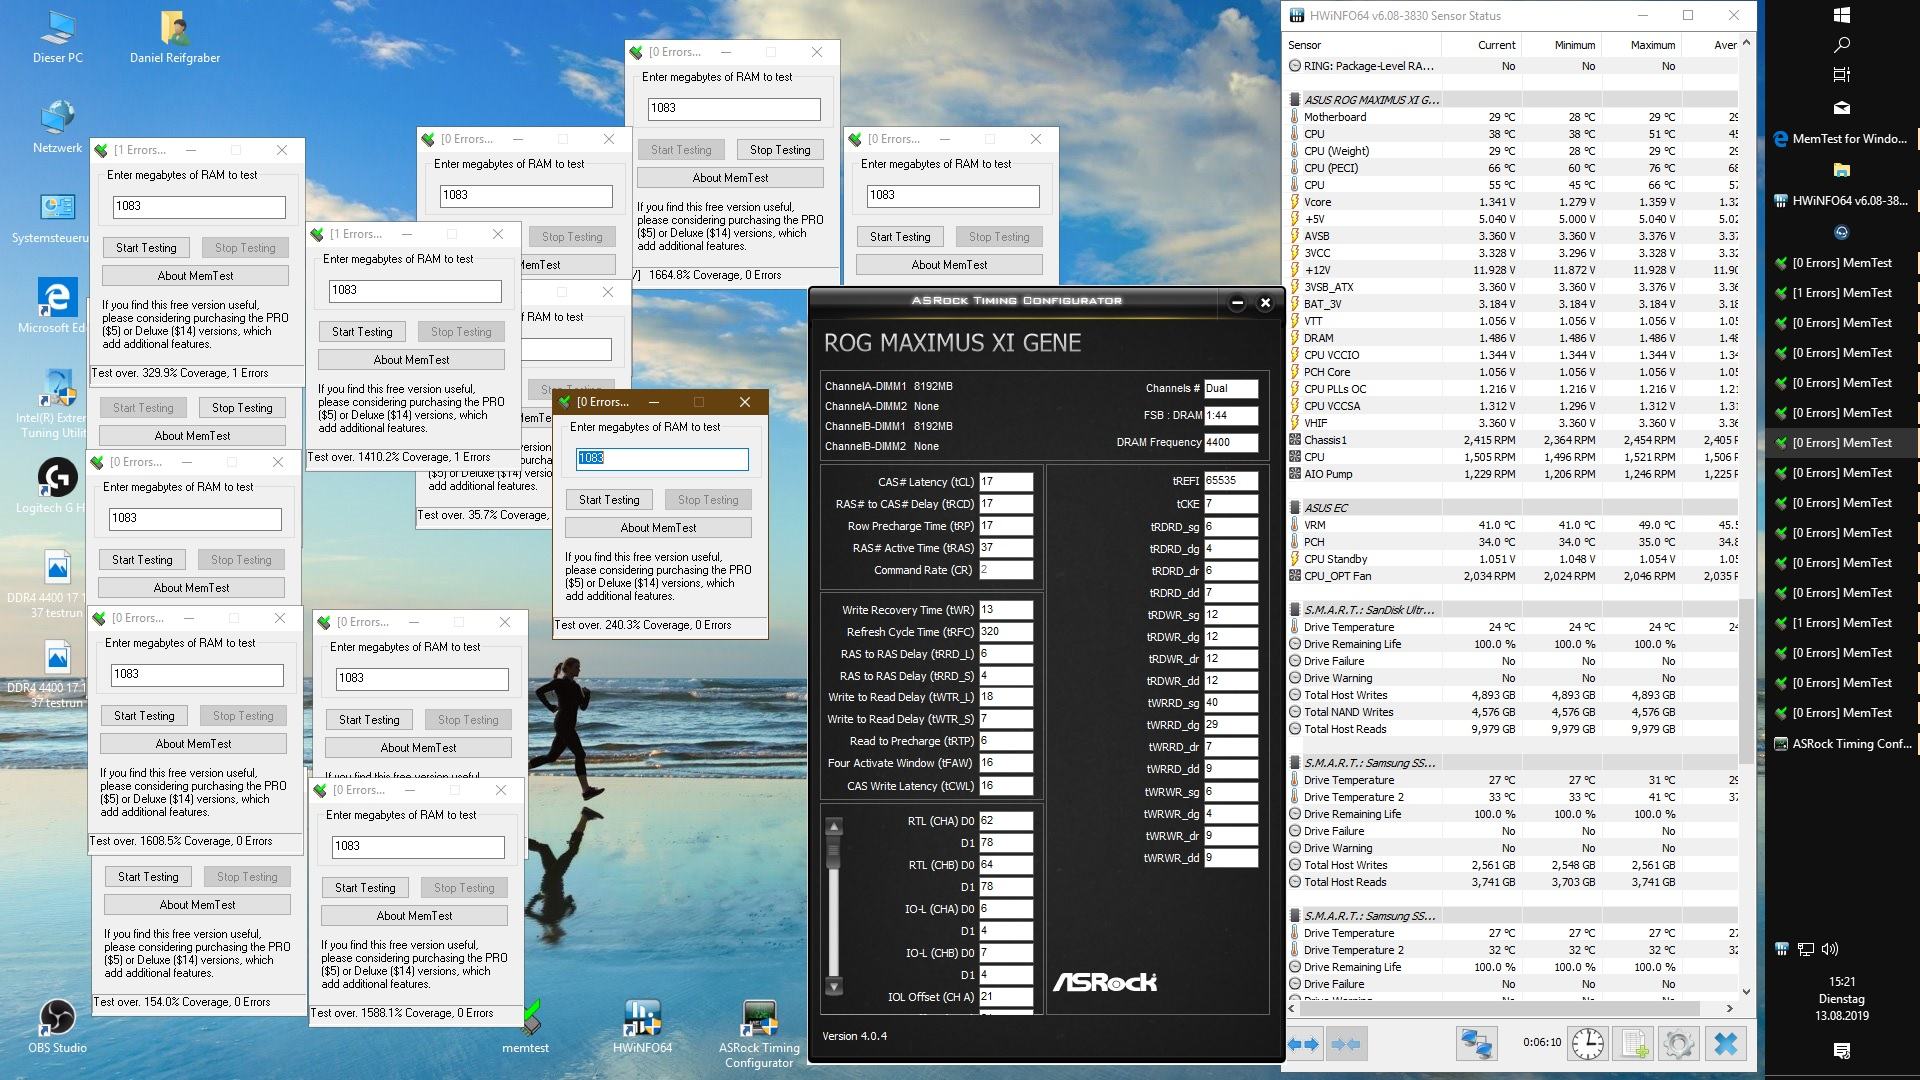The height and width of the screenshot is (1080, 1920).
Task: Click the Maximum column header in HWiNFO
Action: click(1651, 45)
